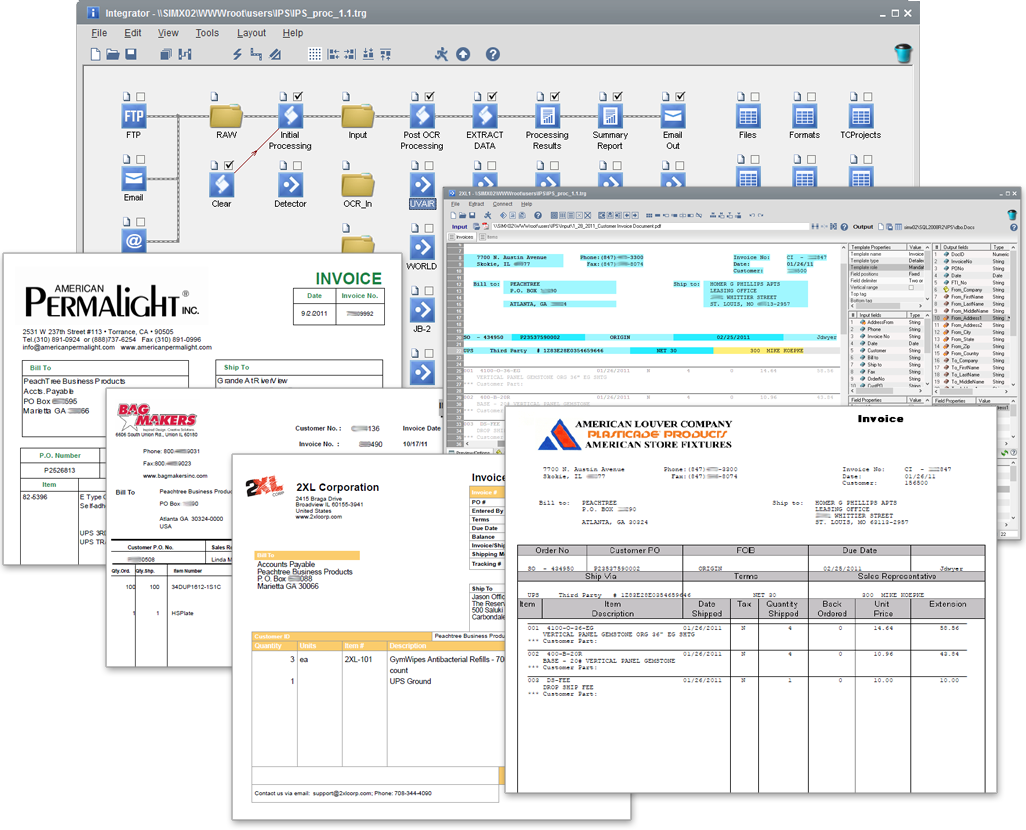Open the Files table icon

click(747, 116)
